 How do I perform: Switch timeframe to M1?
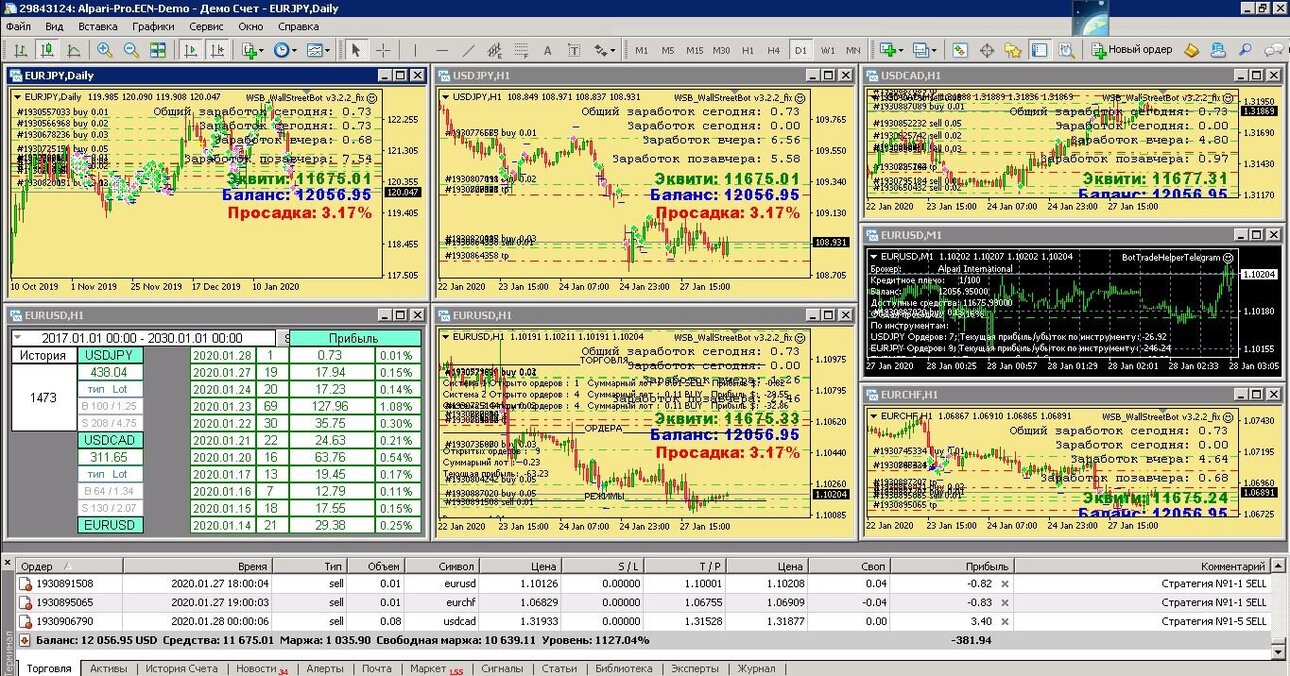point(641,50)
